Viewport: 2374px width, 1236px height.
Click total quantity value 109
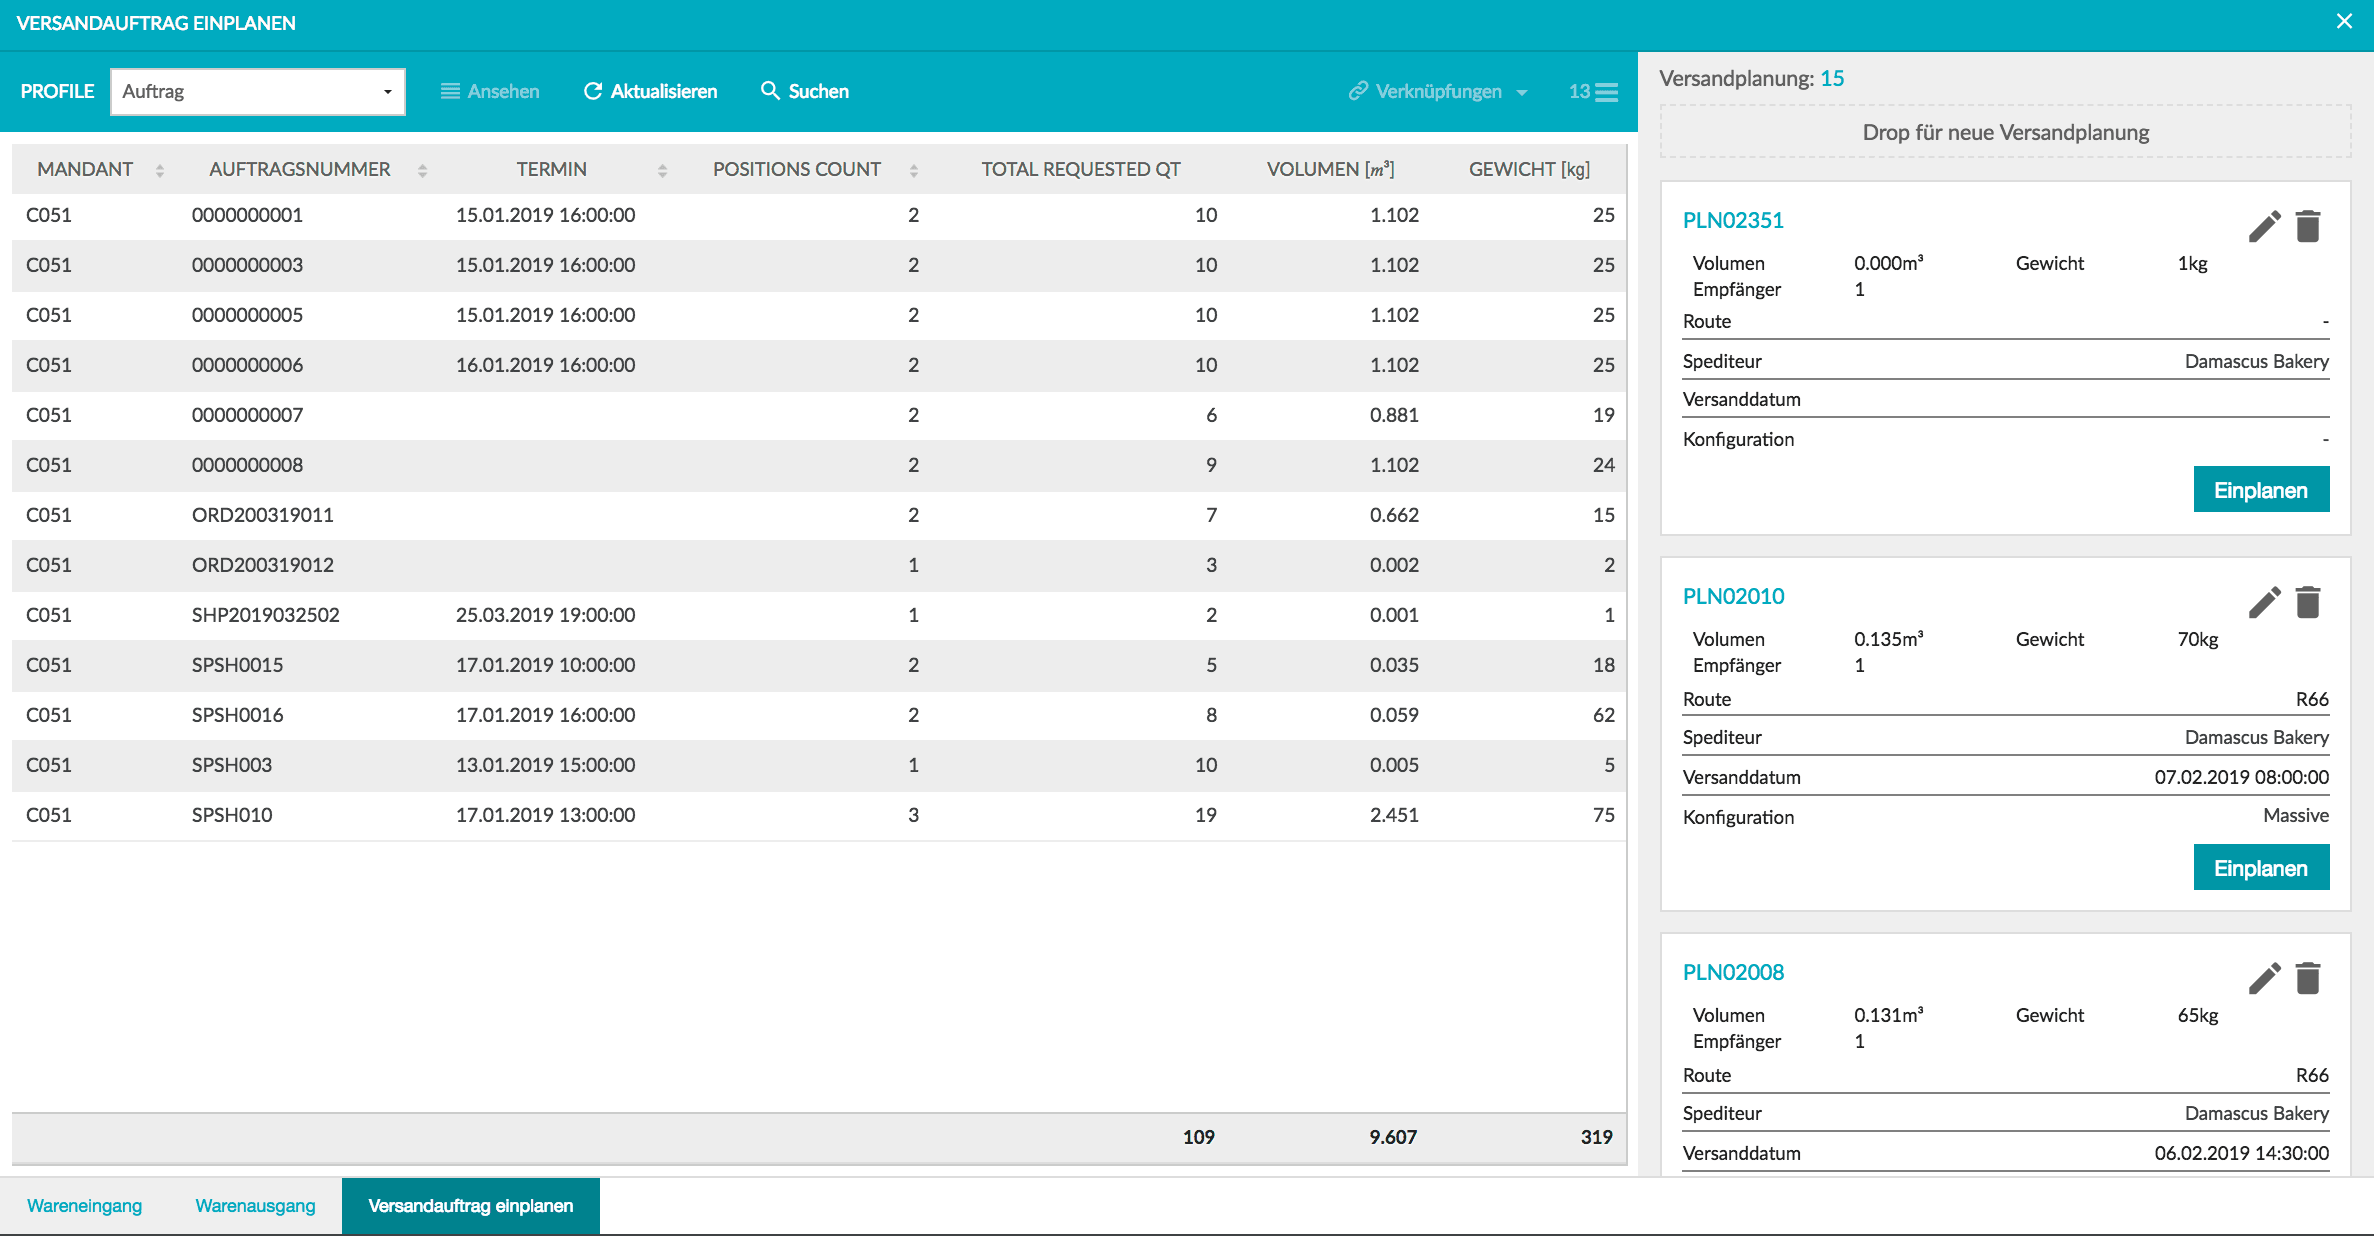pyautogui.click(x=1198, y=1137)
